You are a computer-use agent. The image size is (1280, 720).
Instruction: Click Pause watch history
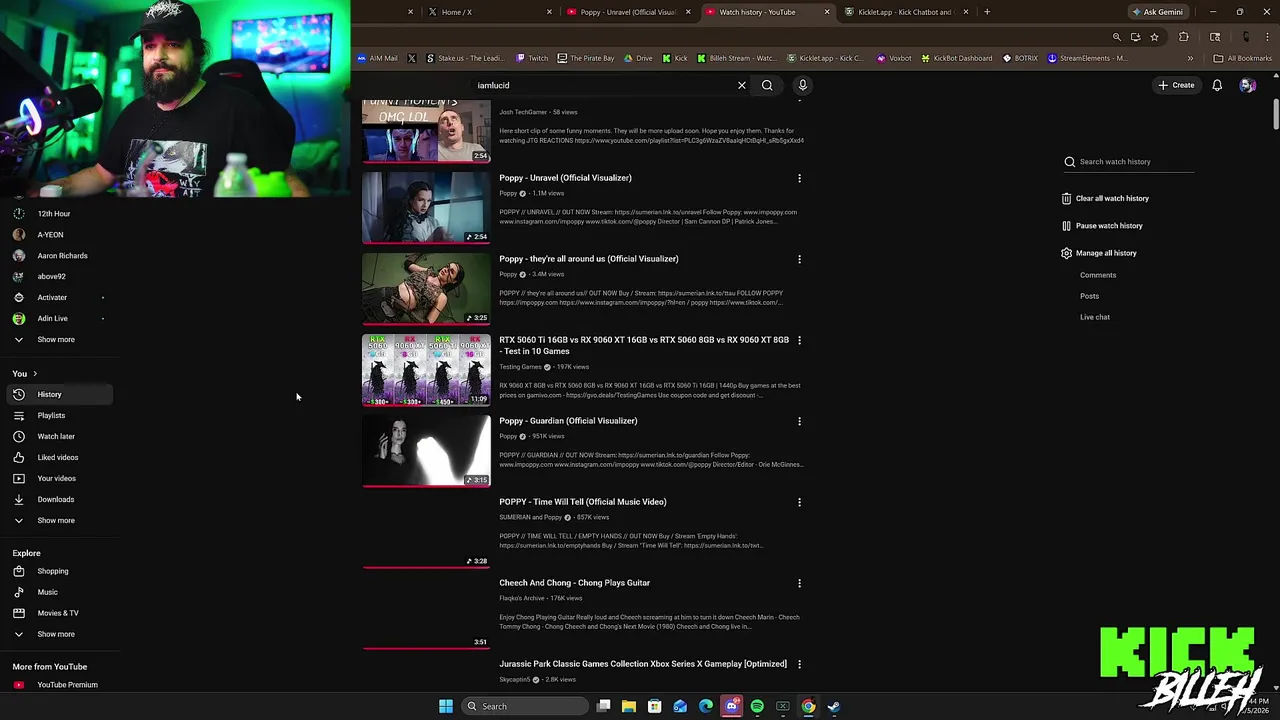(1102, 226)
